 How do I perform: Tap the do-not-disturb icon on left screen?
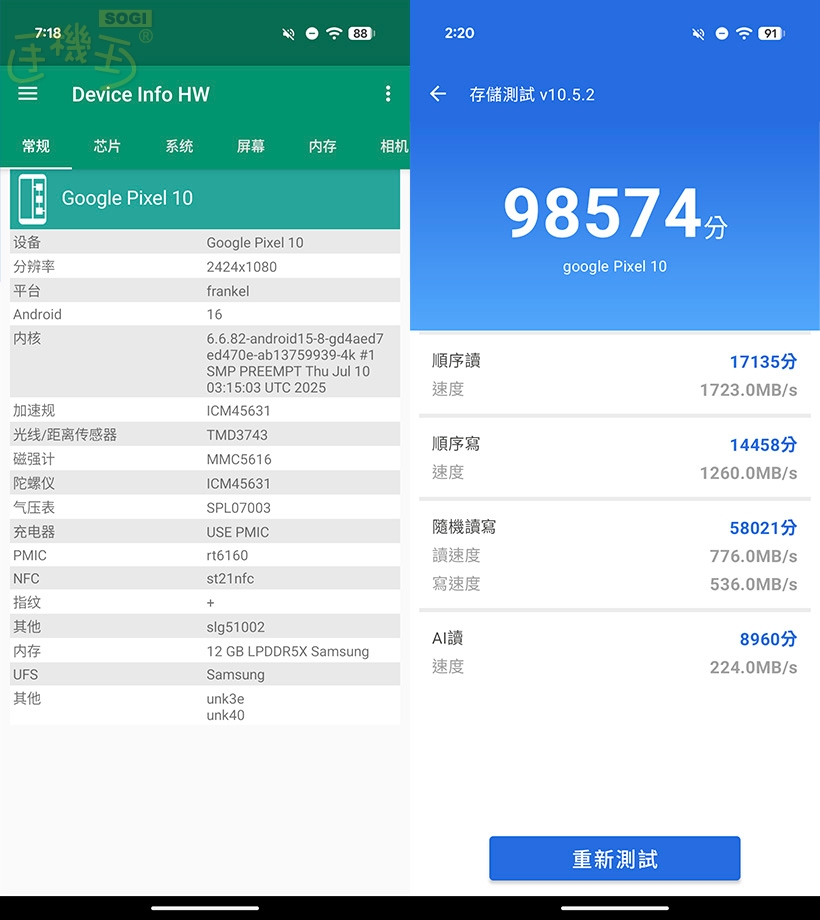[312, 34]
